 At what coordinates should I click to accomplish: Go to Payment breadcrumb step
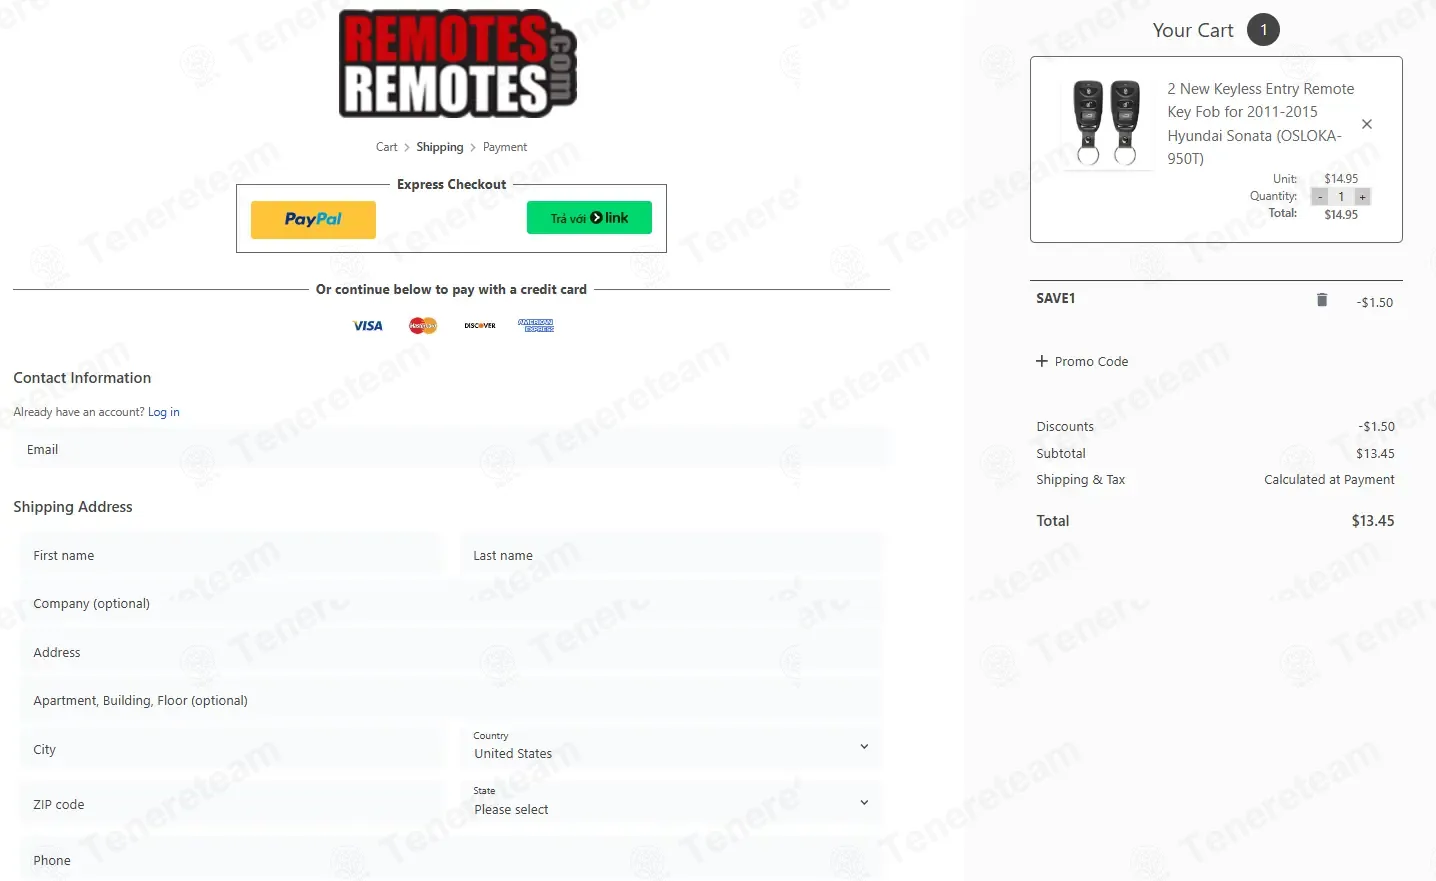505,147
